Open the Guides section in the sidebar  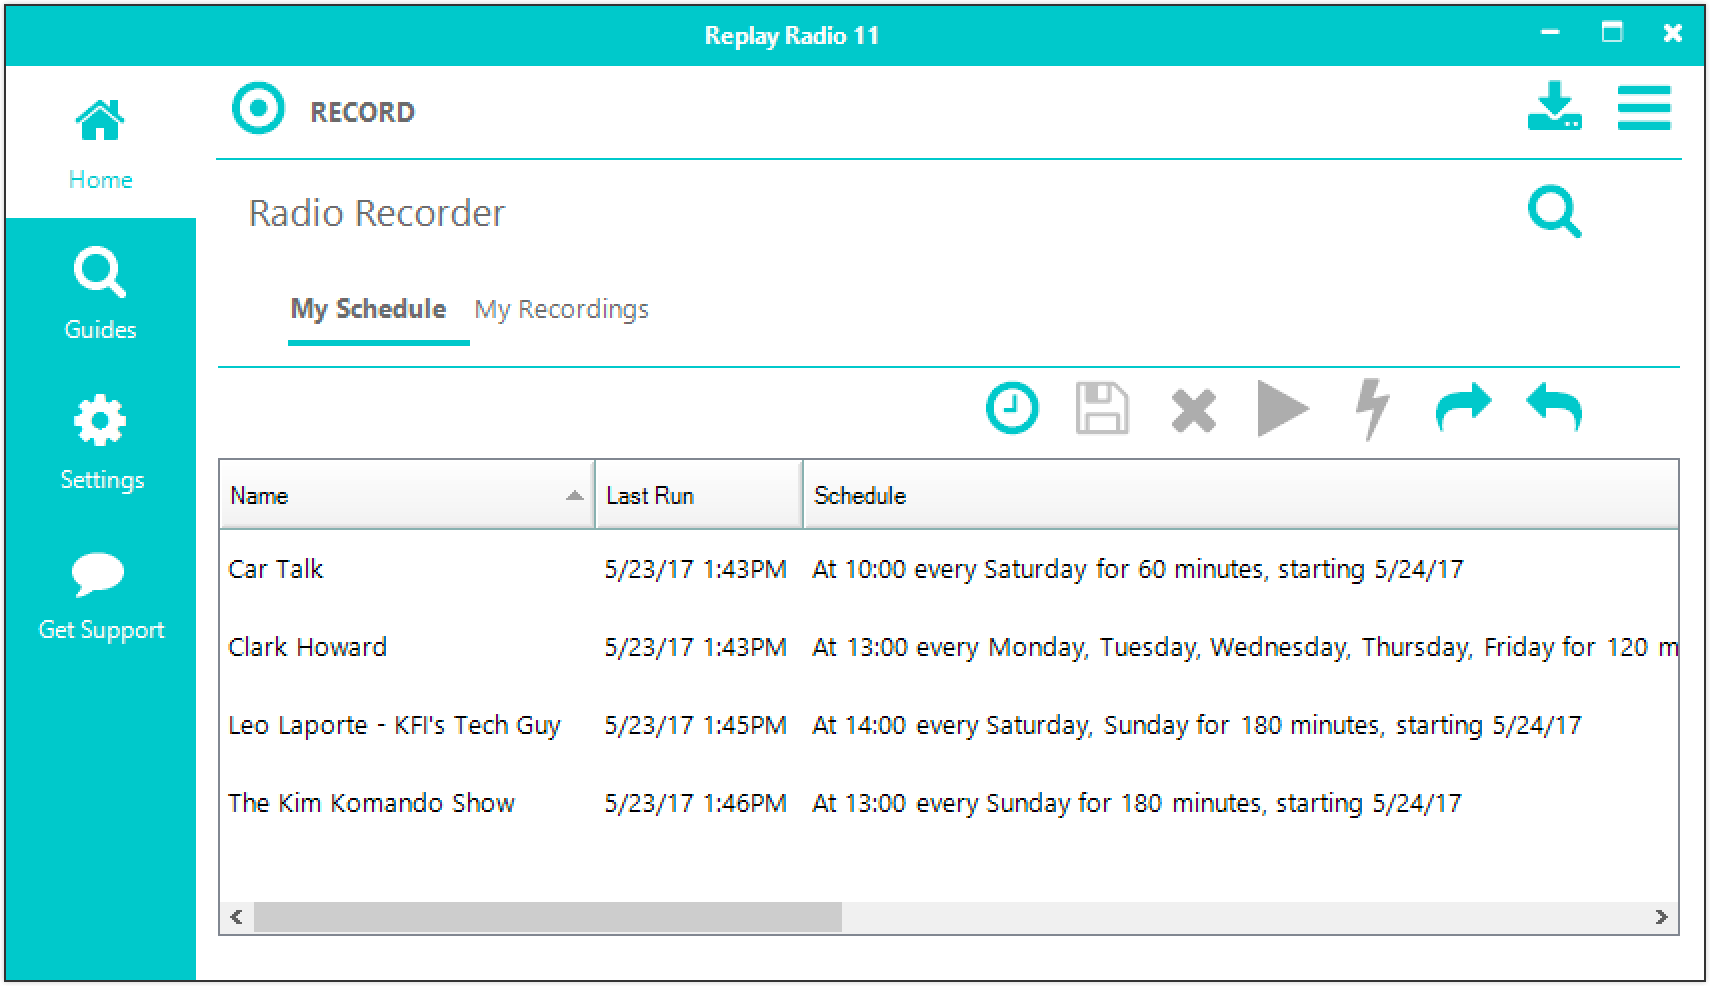pos(100,290)
